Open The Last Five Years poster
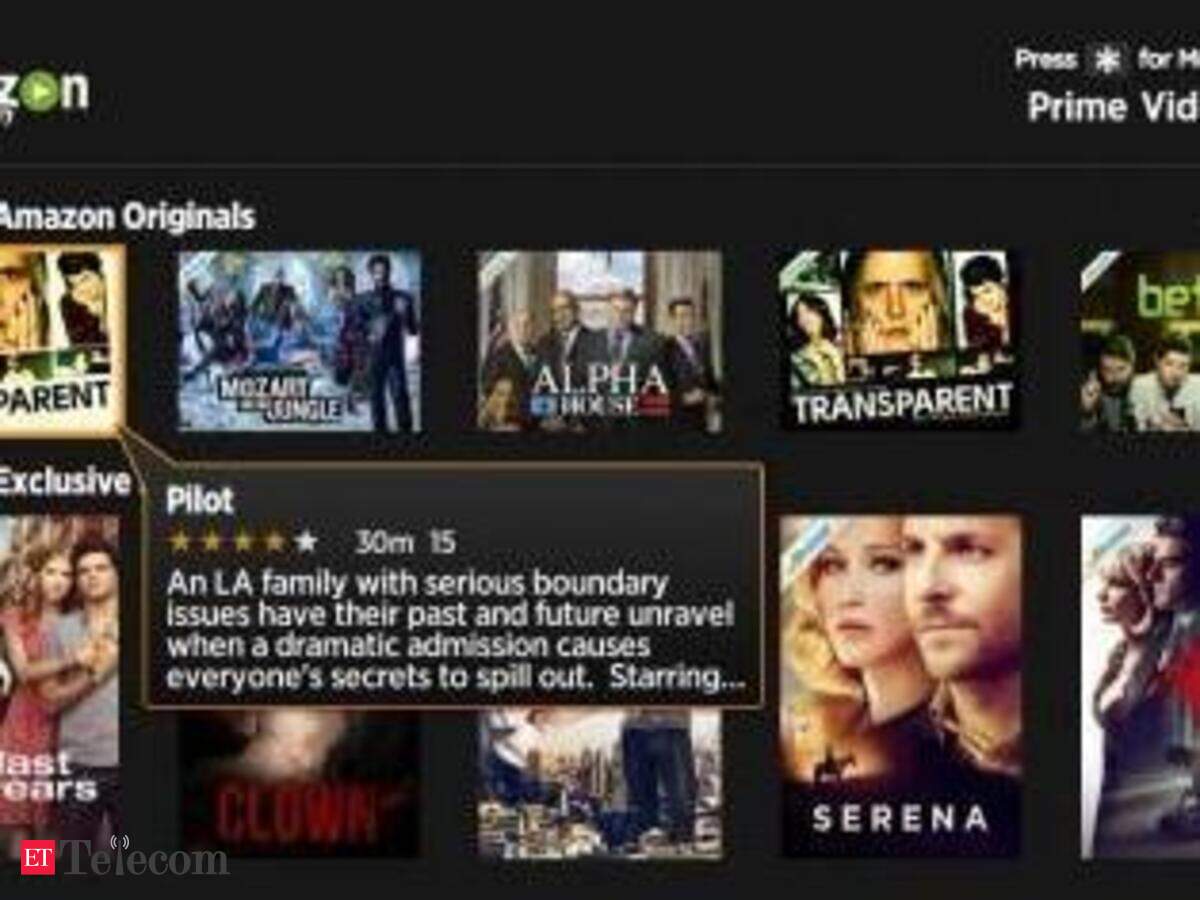The height and width of the screenshot is (900, 1200). pos(59,686)
